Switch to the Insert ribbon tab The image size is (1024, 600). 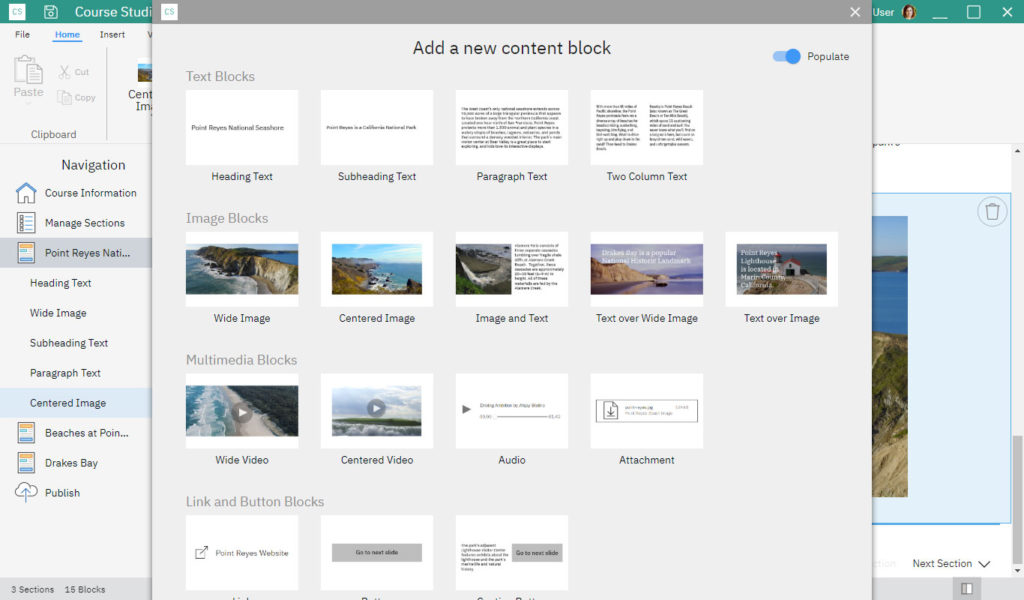coord(112,35)
